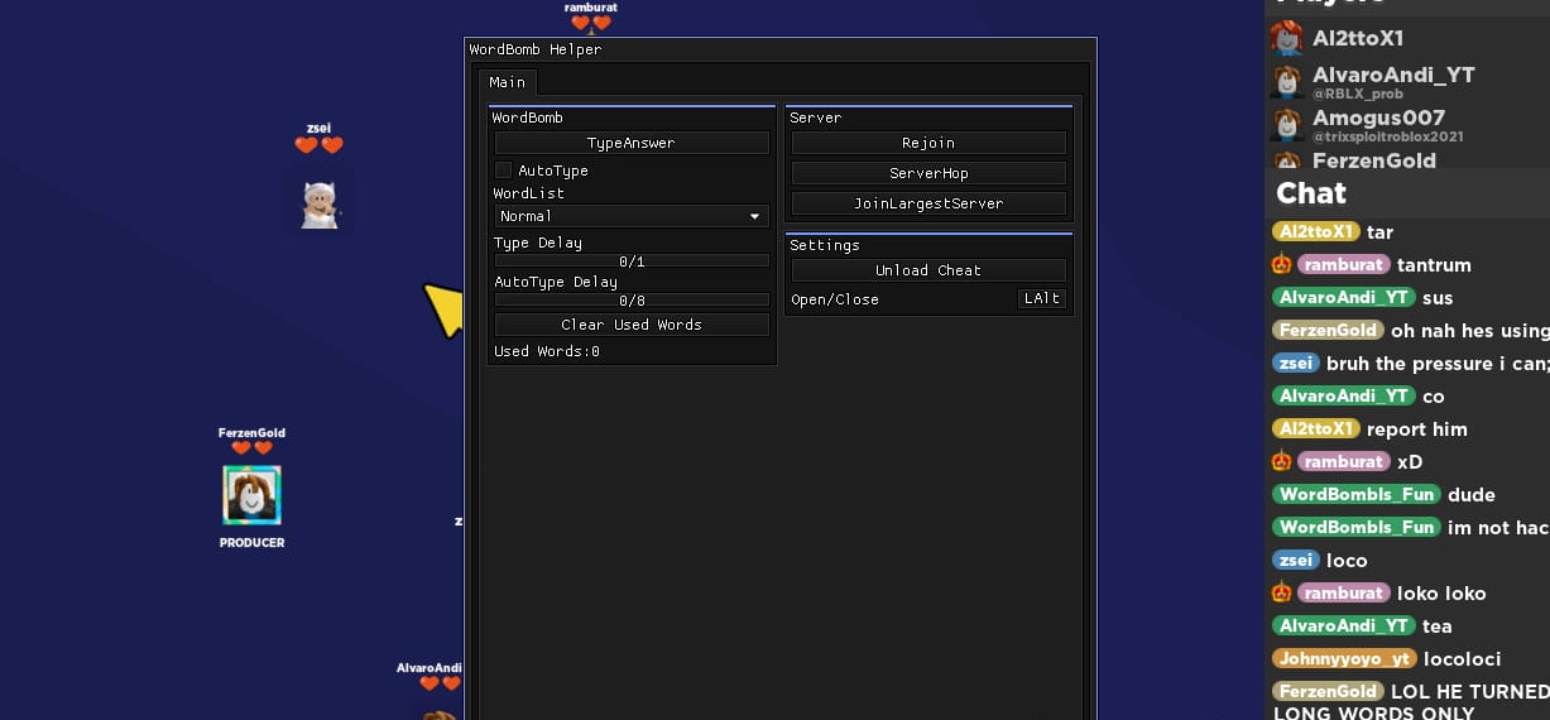Click ramburat tag beside 'tantrum' message
Screen dimensions: 1550x720
[1343, 265]
